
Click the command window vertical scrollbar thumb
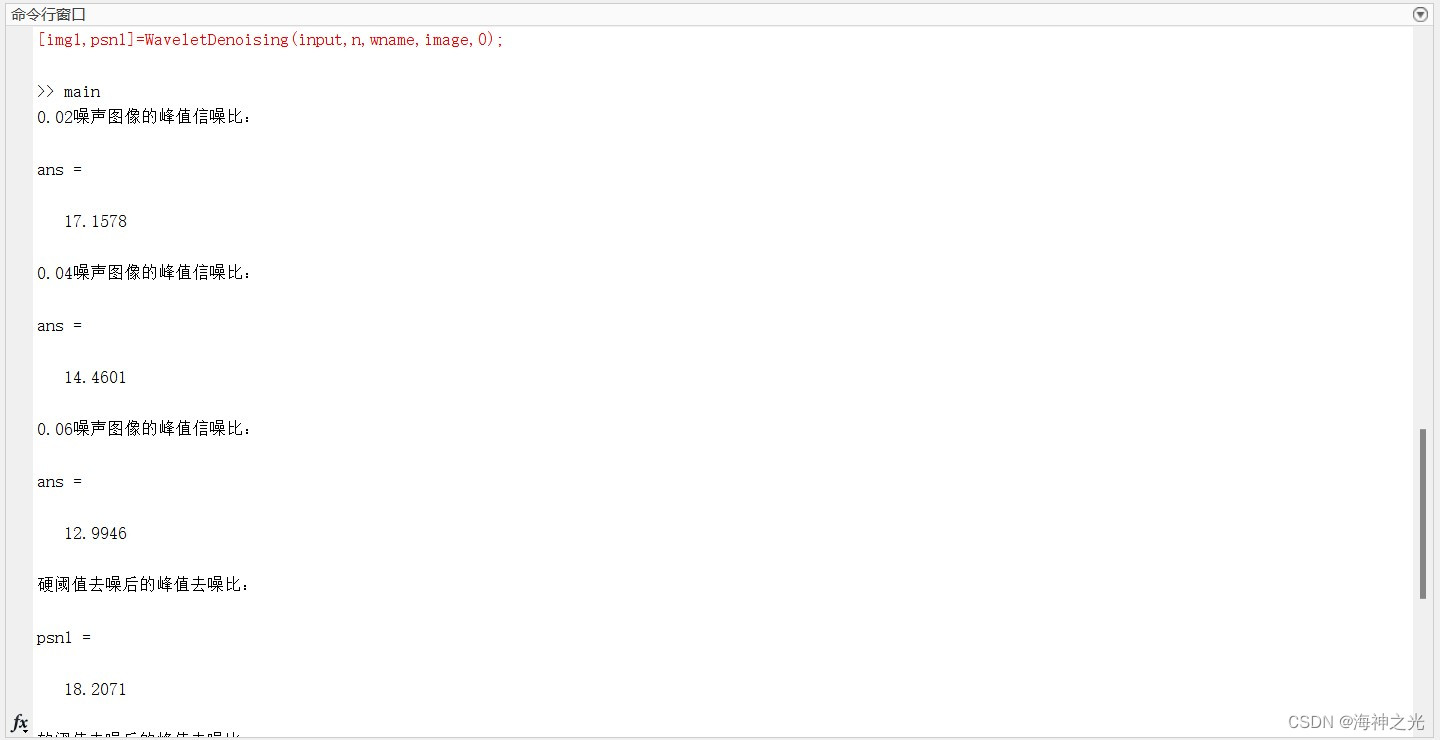(1422, 514)
